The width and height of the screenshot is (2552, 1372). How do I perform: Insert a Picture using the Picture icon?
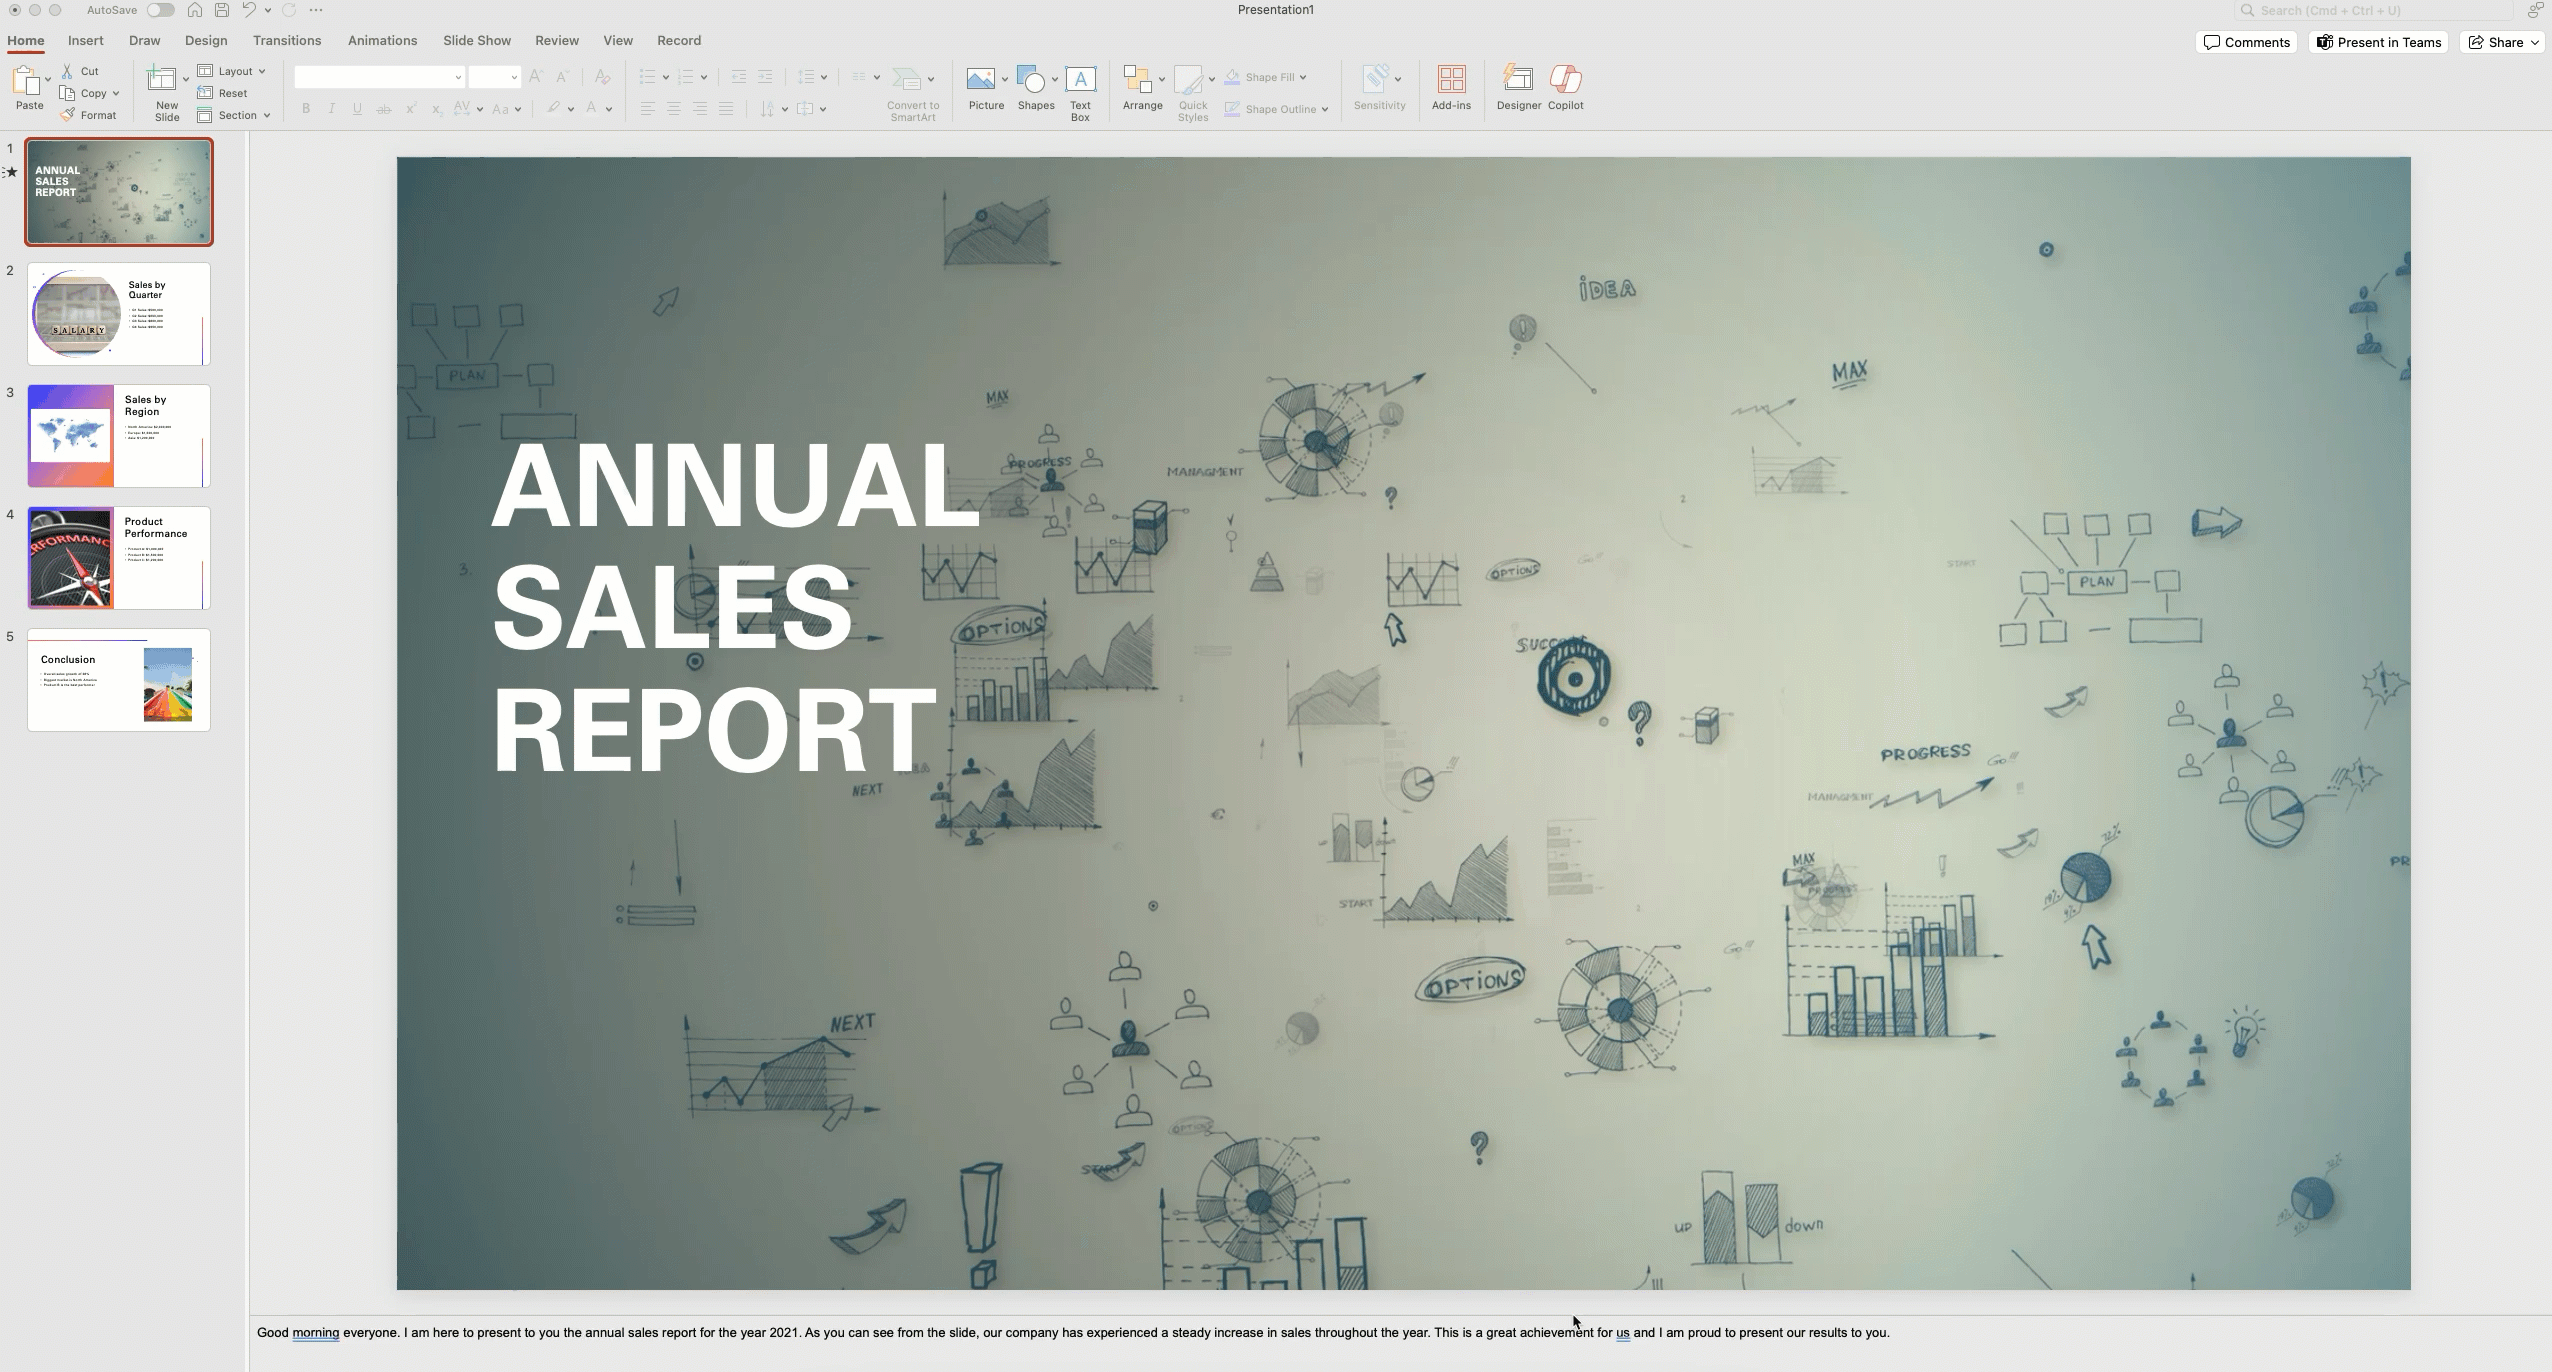coord(980,79)
